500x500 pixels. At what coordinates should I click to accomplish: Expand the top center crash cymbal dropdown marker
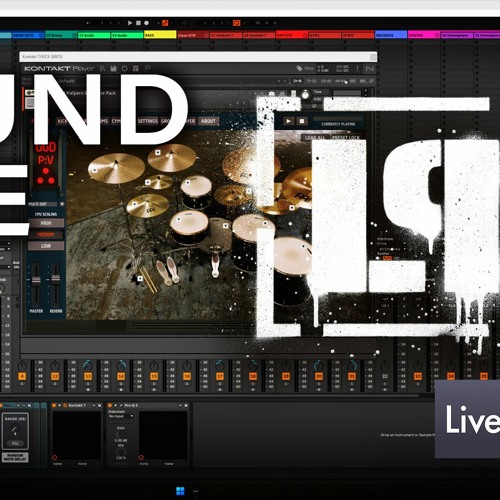pos(158,152)
